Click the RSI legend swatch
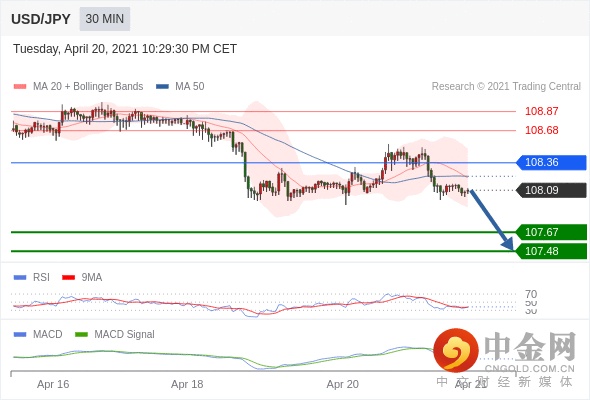This screenshot has width=590, height=400. click(x=20, y=278)
